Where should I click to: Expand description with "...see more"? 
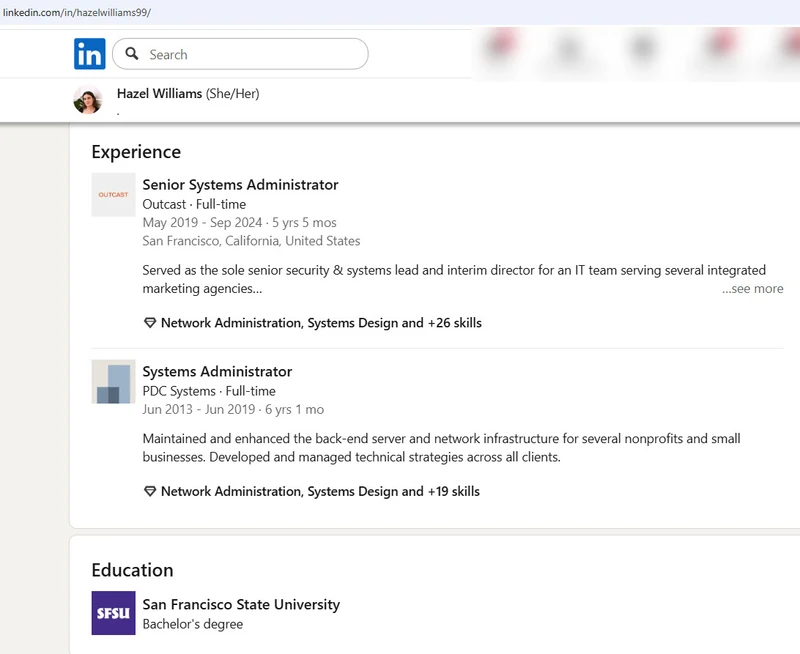pyautogui.click(x=752, y=289)
